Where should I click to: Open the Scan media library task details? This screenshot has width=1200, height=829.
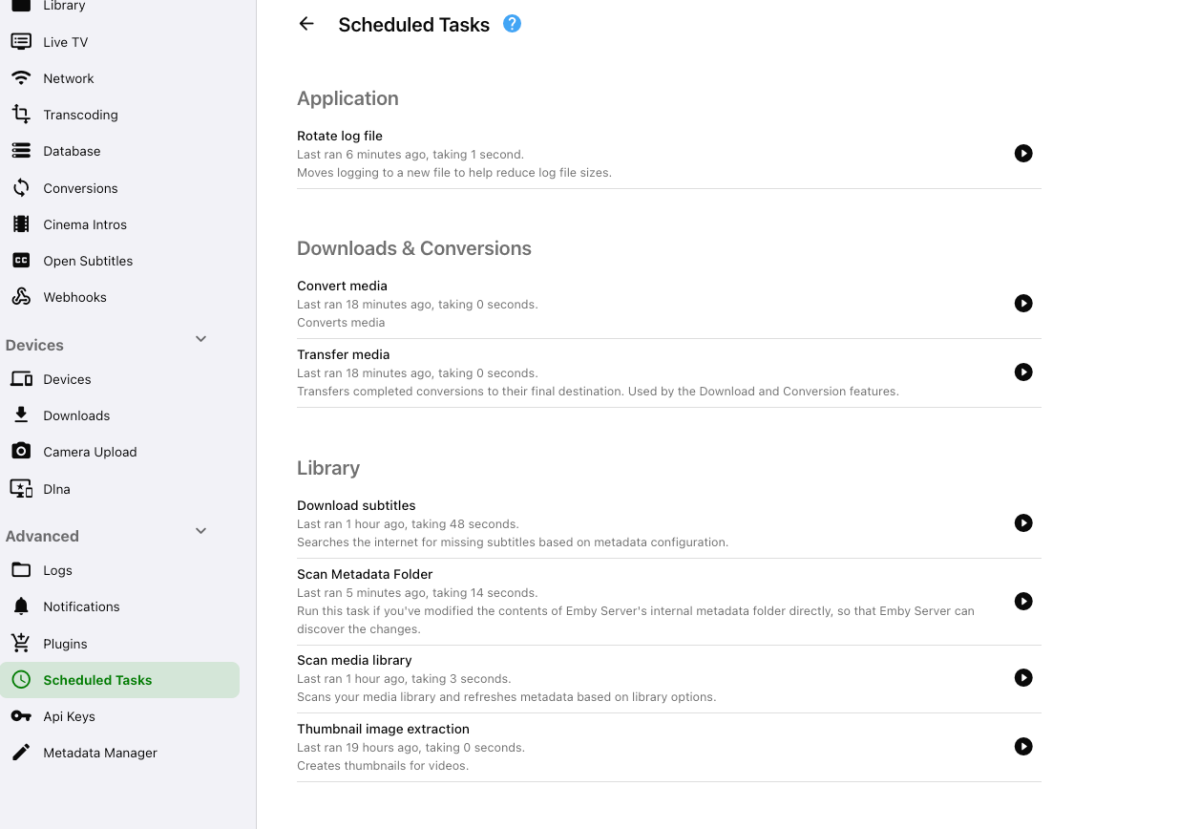(x=354, y=660)
